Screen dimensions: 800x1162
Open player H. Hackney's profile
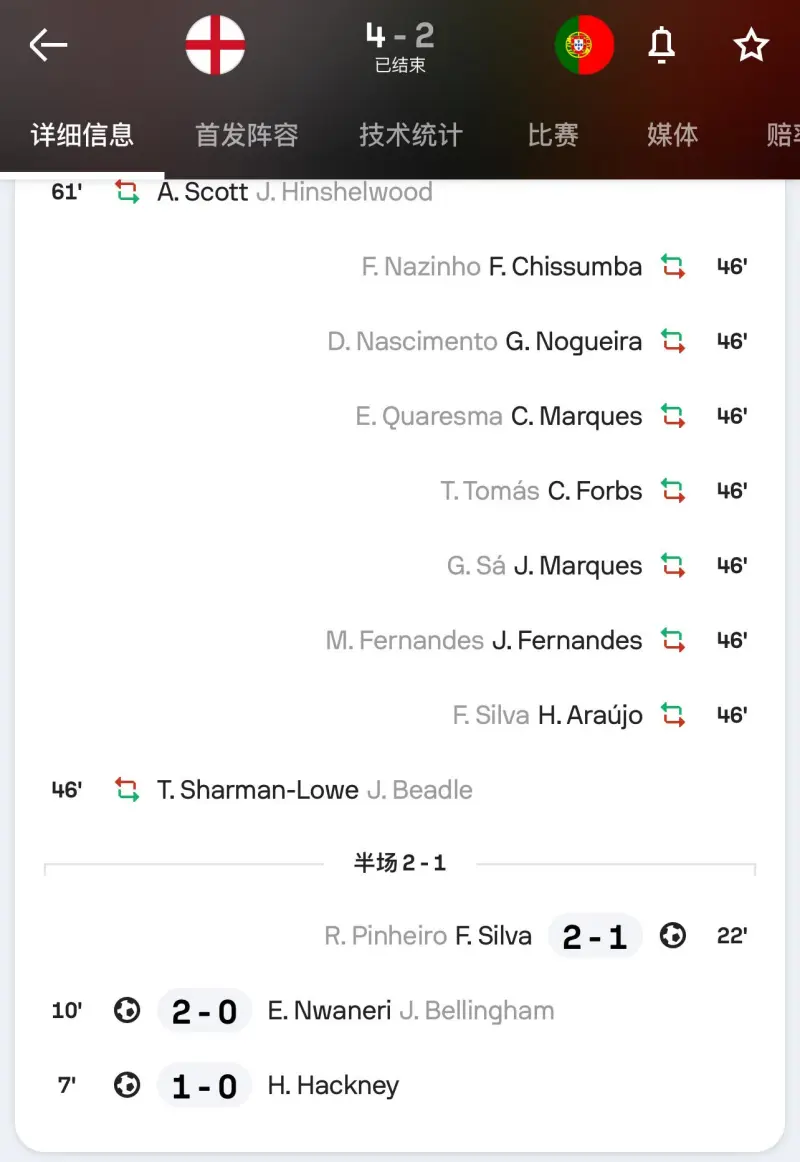click(x=333, y=1086)
